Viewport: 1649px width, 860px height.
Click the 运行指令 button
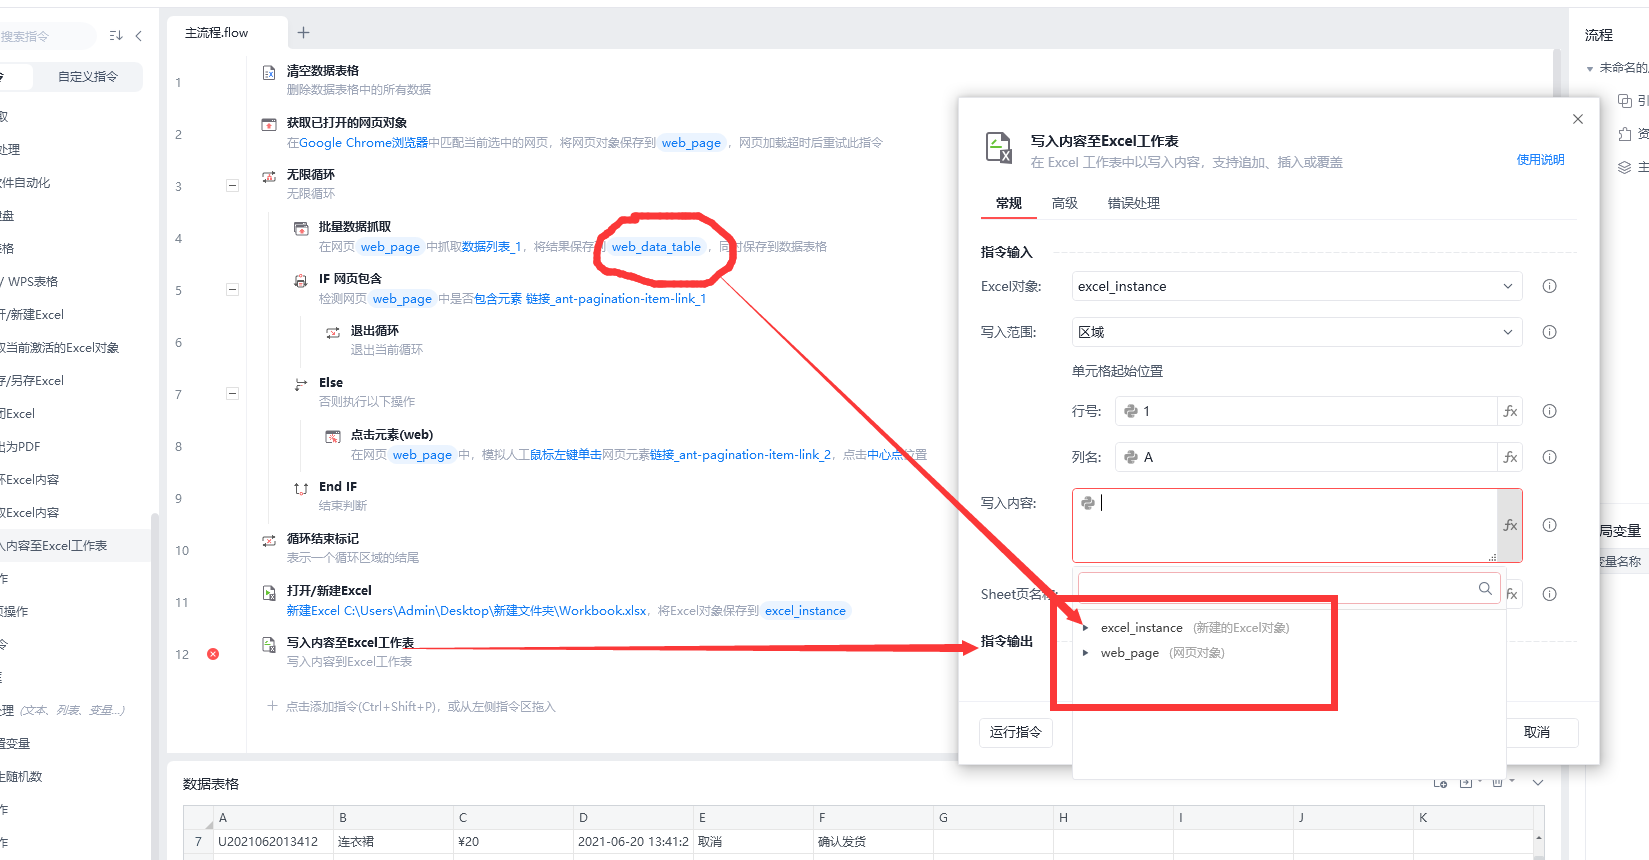pyautogui.click(x=1016, y=732)
